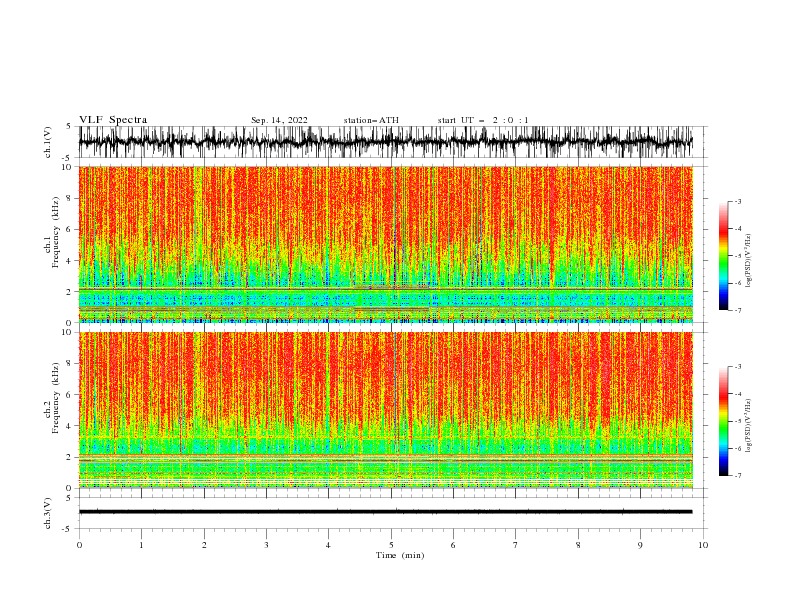792x612 pixels.
Task: Click the ch.3 voltage waveform trace
Action: click(385, 512)
